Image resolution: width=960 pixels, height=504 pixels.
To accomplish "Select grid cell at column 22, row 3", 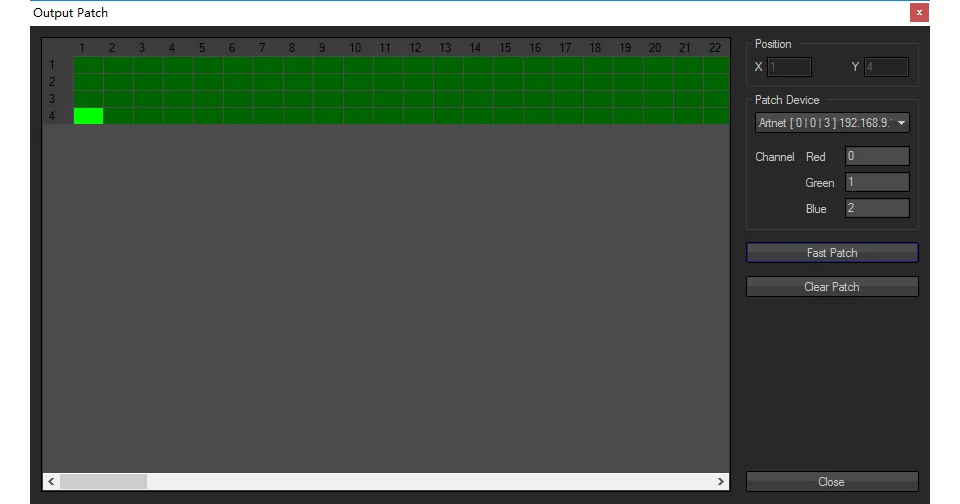I will pyautogui.click(x=716, y=99).
